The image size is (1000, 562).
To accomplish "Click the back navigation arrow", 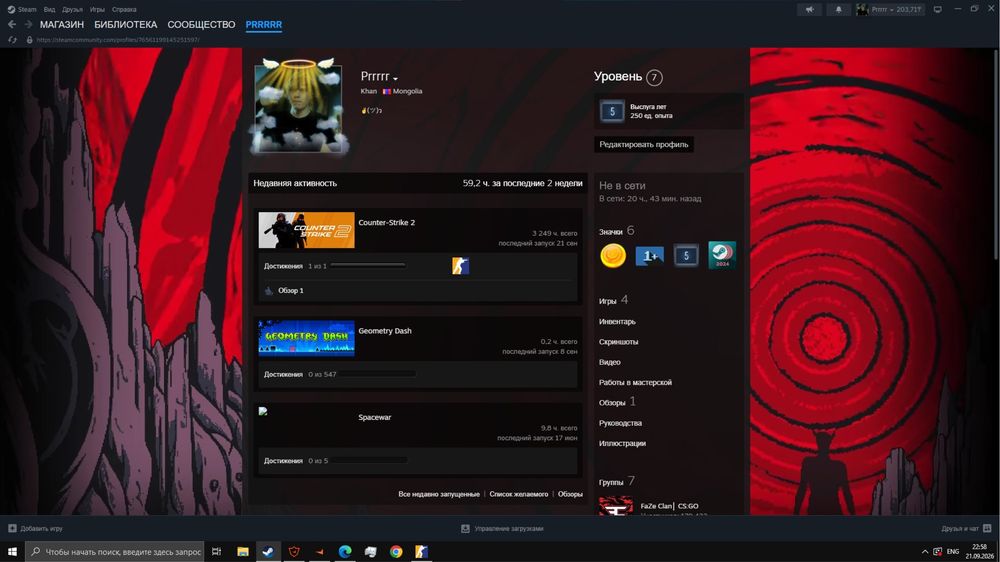I will (12, 24).
